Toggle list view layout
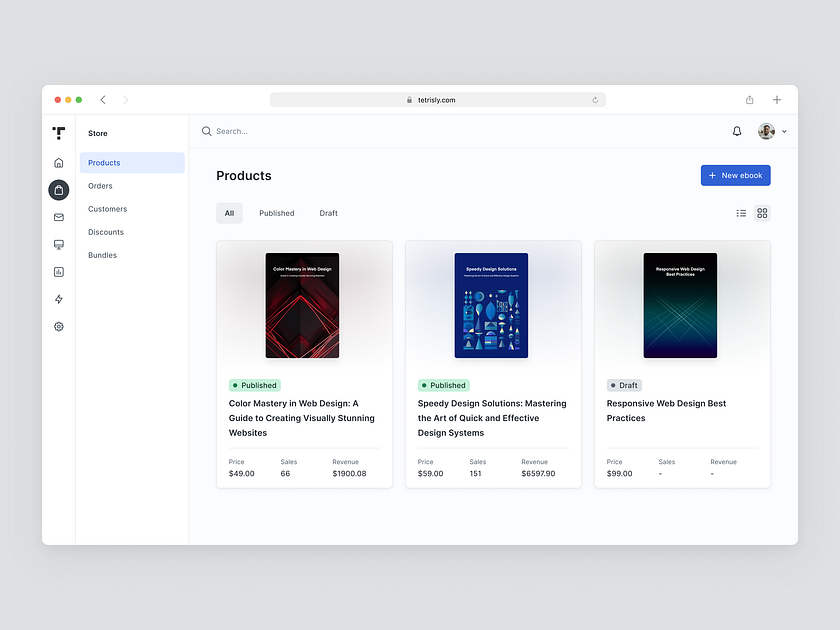The height and width of the screenshot is (630, 840). click(741, 213)
